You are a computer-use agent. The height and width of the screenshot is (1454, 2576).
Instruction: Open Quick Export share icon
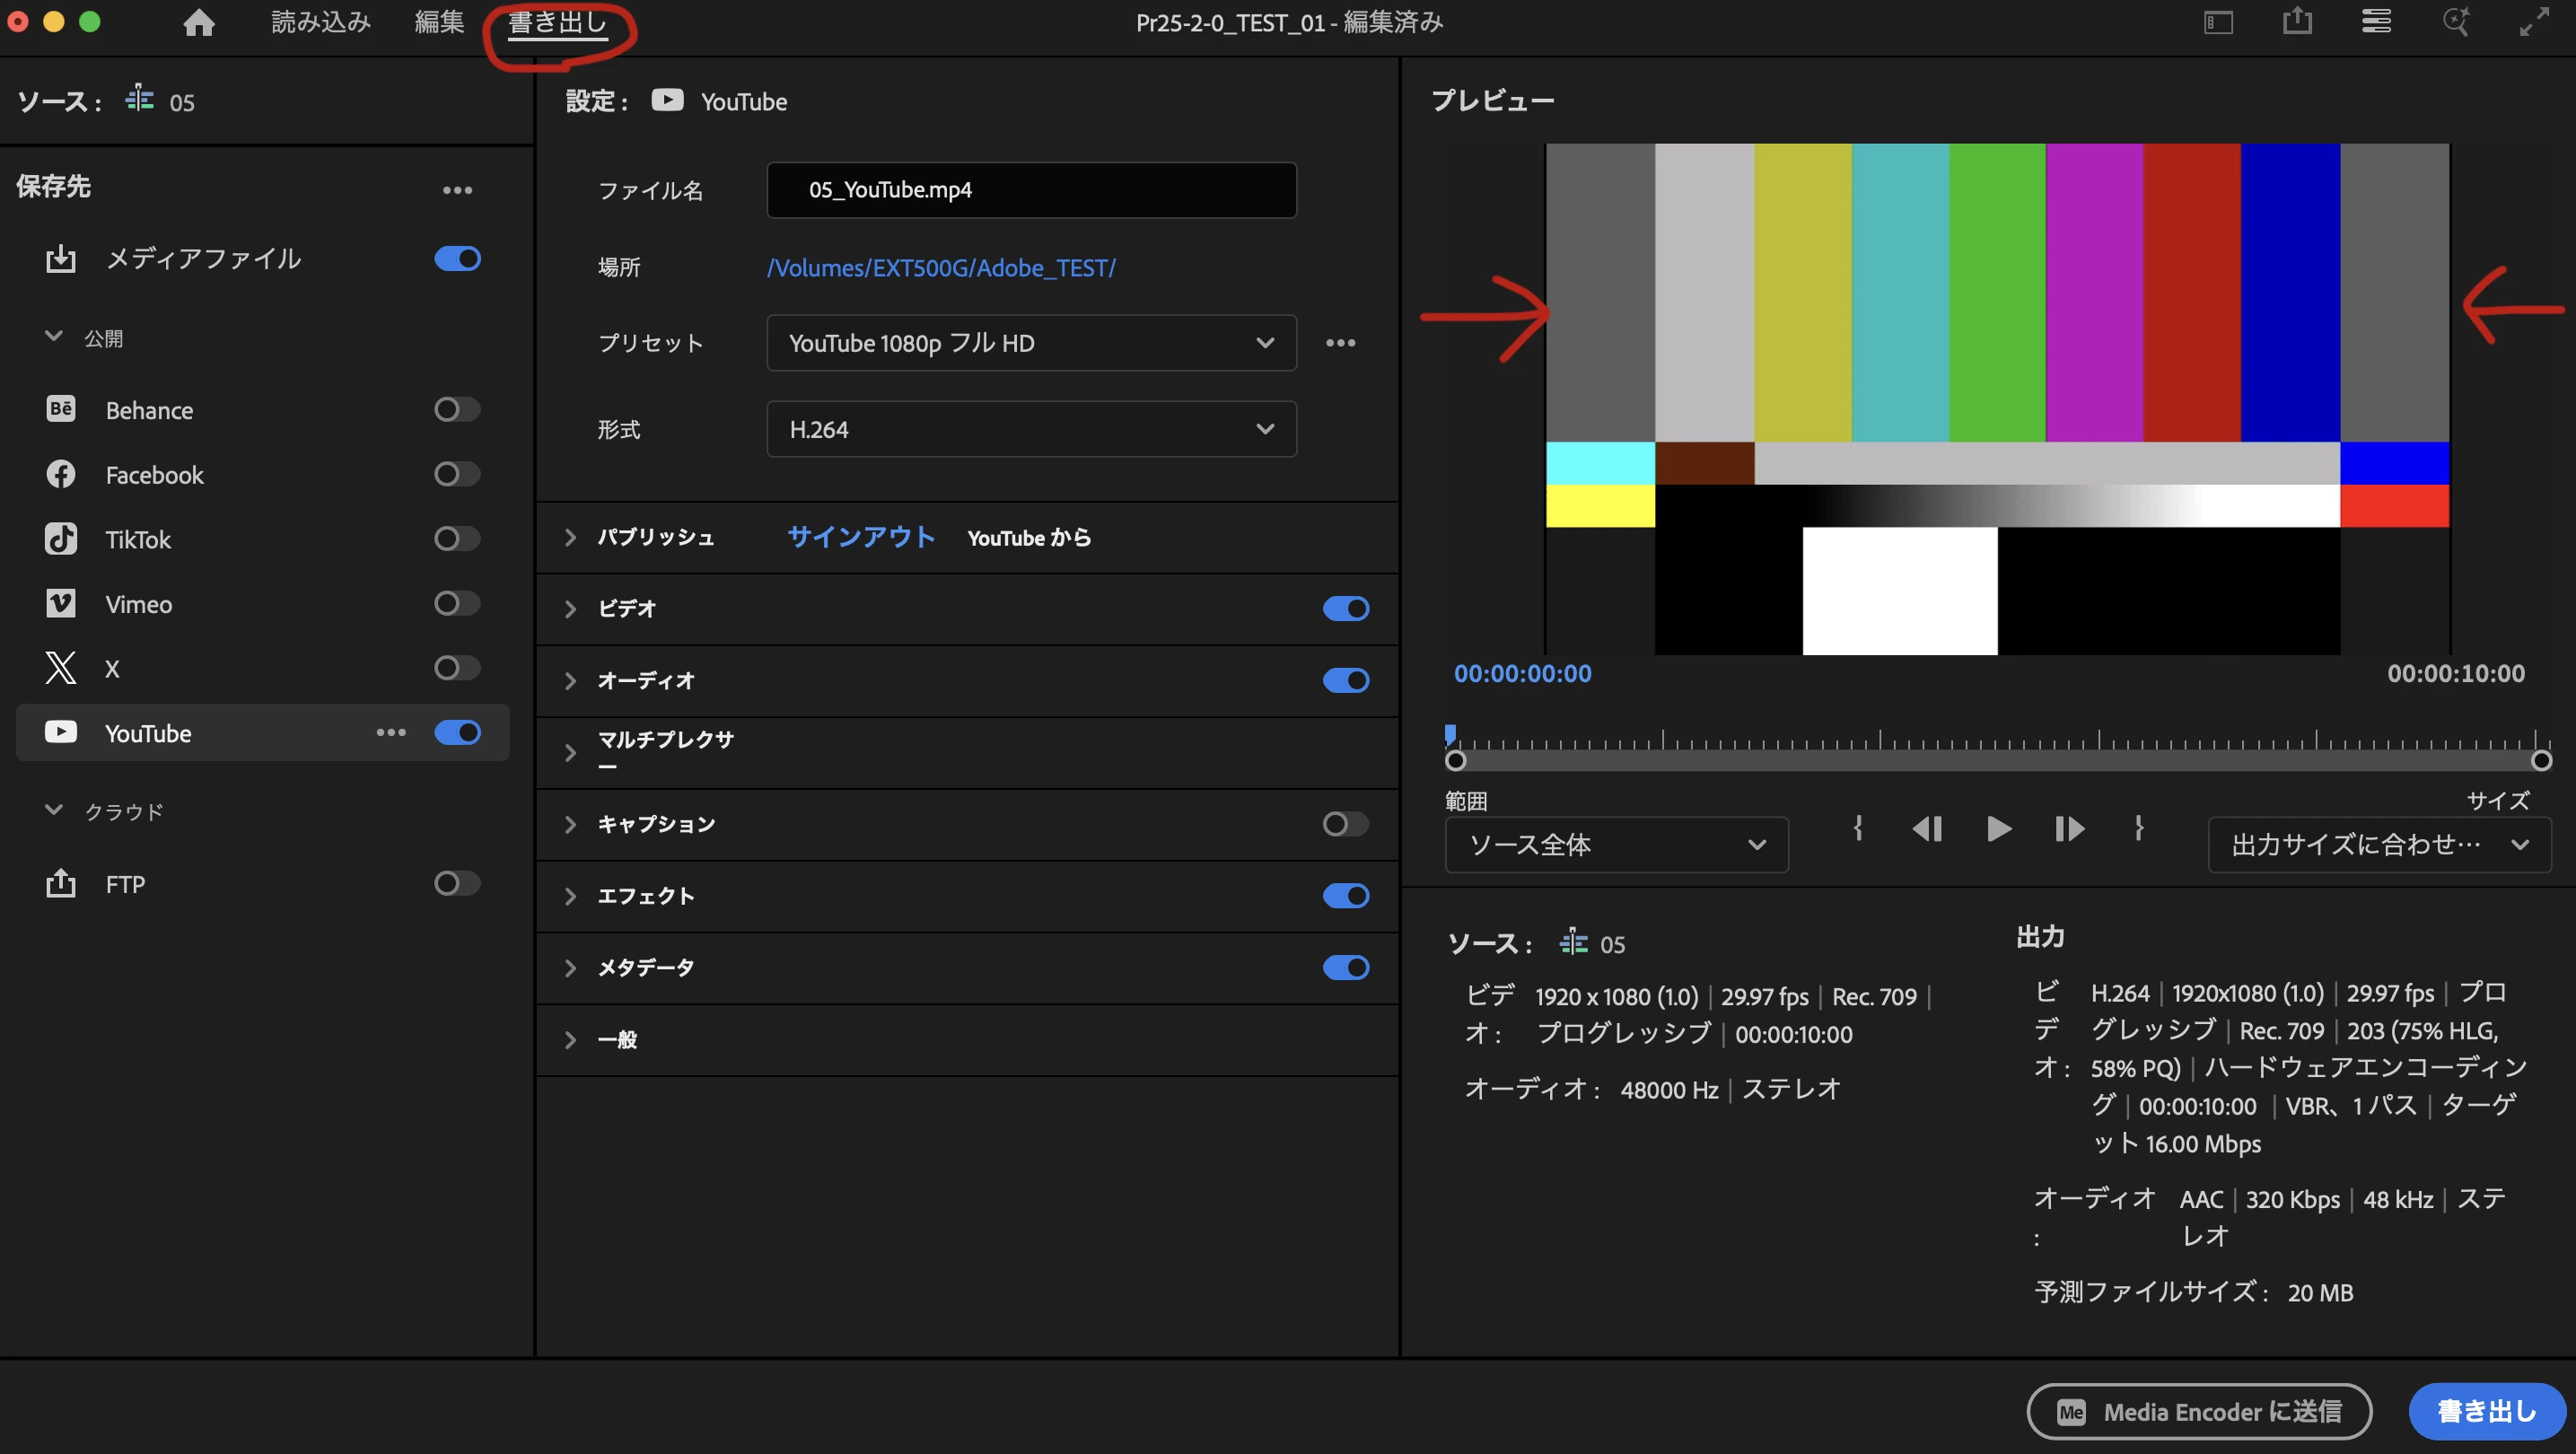point(2297,21)
